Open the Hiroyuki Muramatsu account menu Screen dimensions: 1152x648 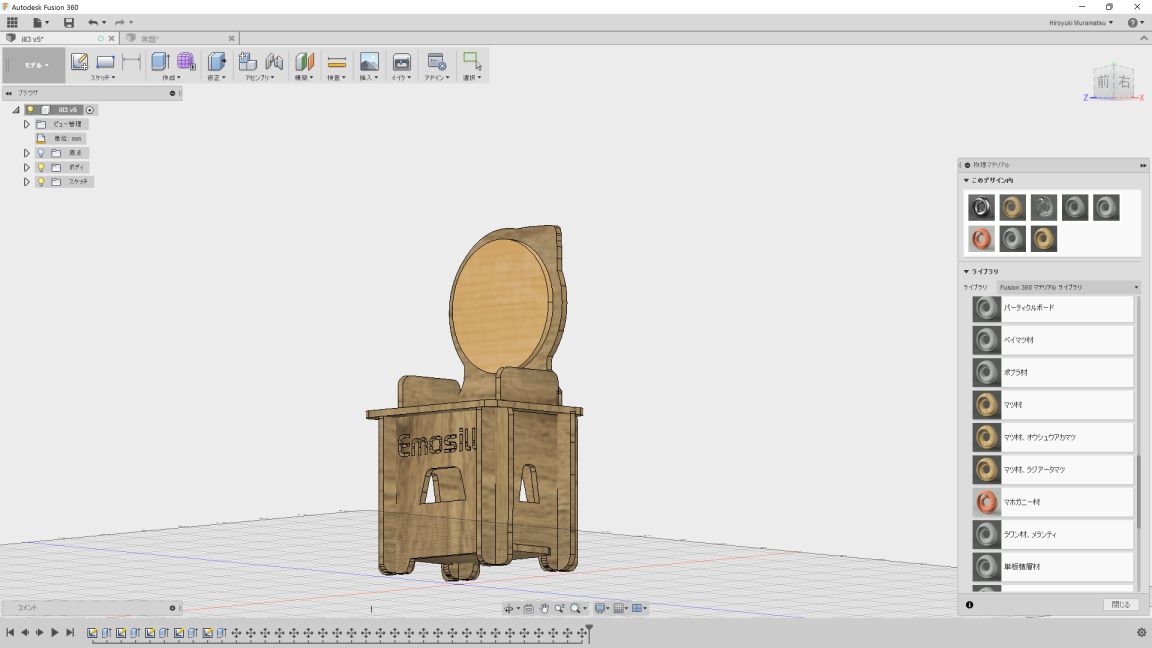1080,23
